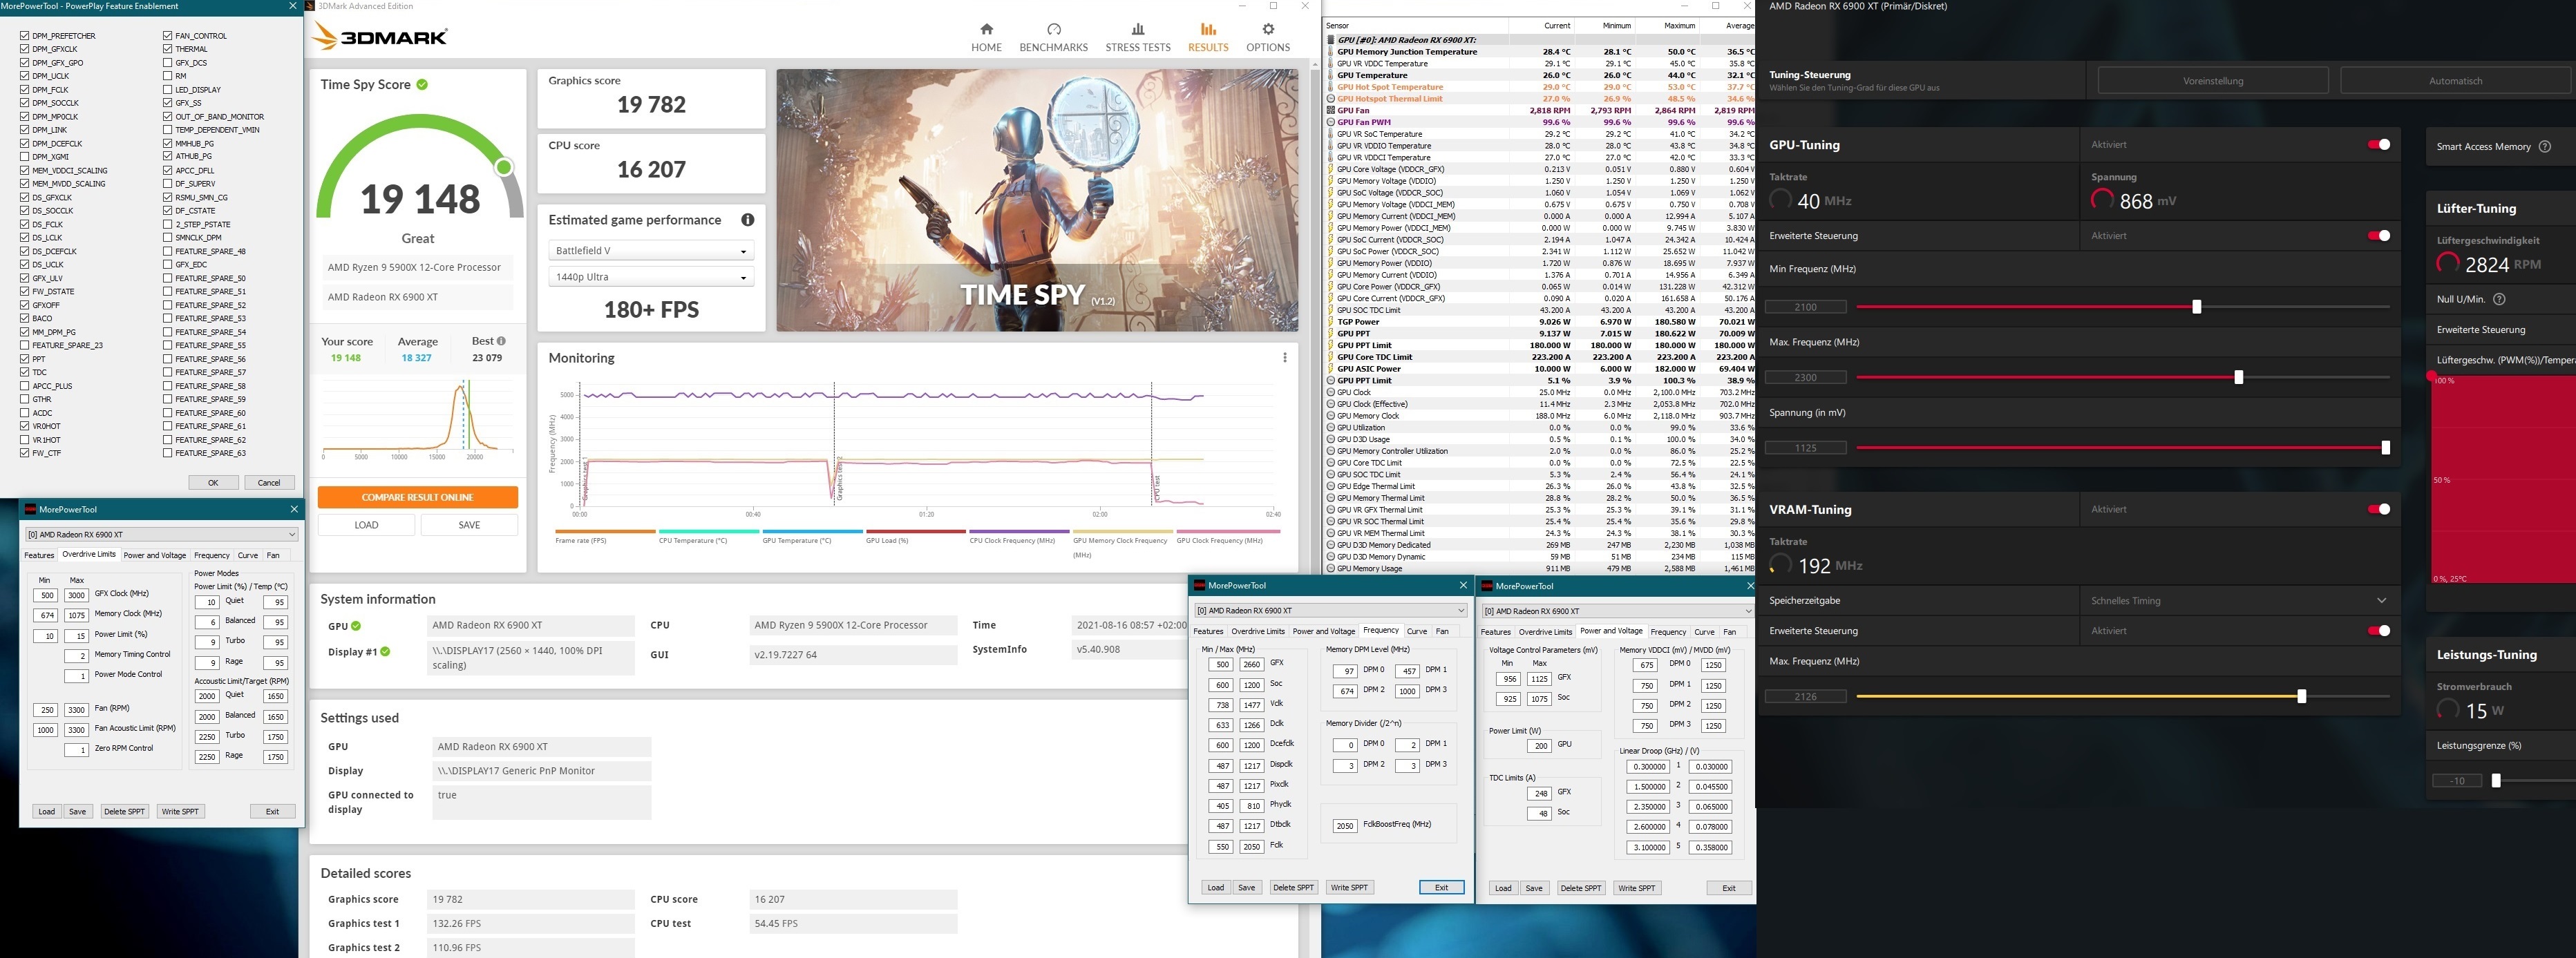The width and height of the screenshot is (2576, 958).
Task: Click Max. Frequenz GPU slider handle
Action: pyautogui.click(x=2238, y=377)
